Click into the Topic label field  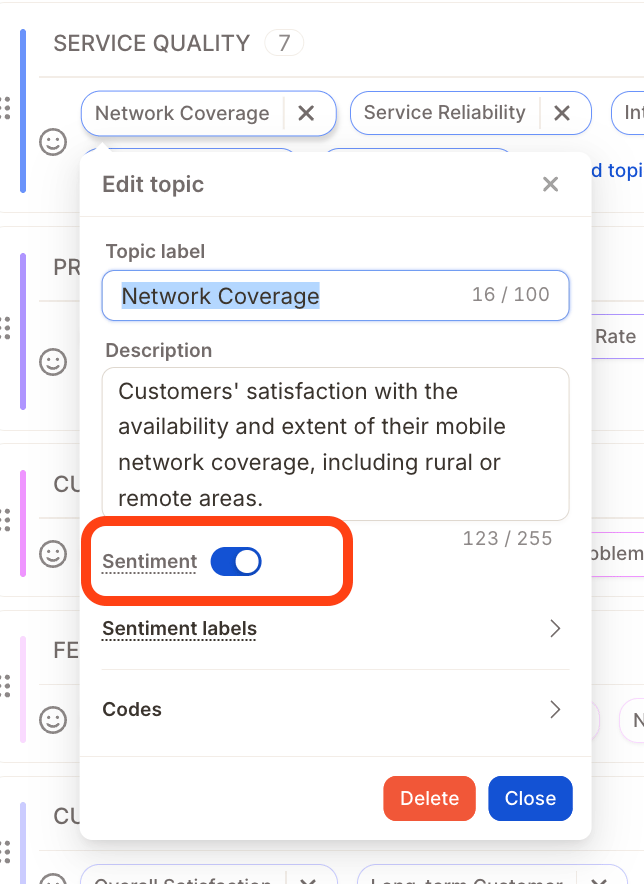(x=336, y=295)
